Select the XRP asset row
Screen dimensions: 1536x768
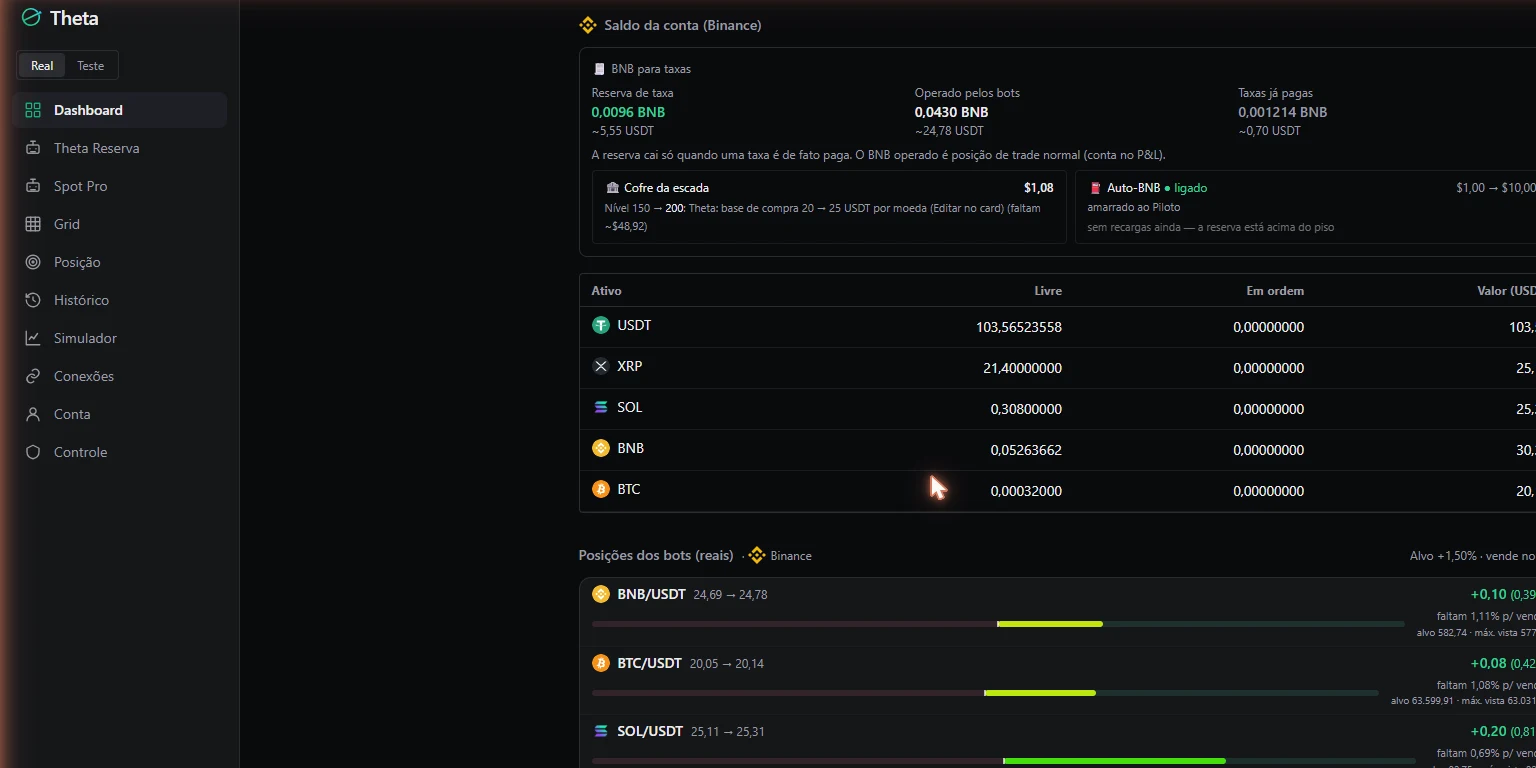tap(1058, 368)
